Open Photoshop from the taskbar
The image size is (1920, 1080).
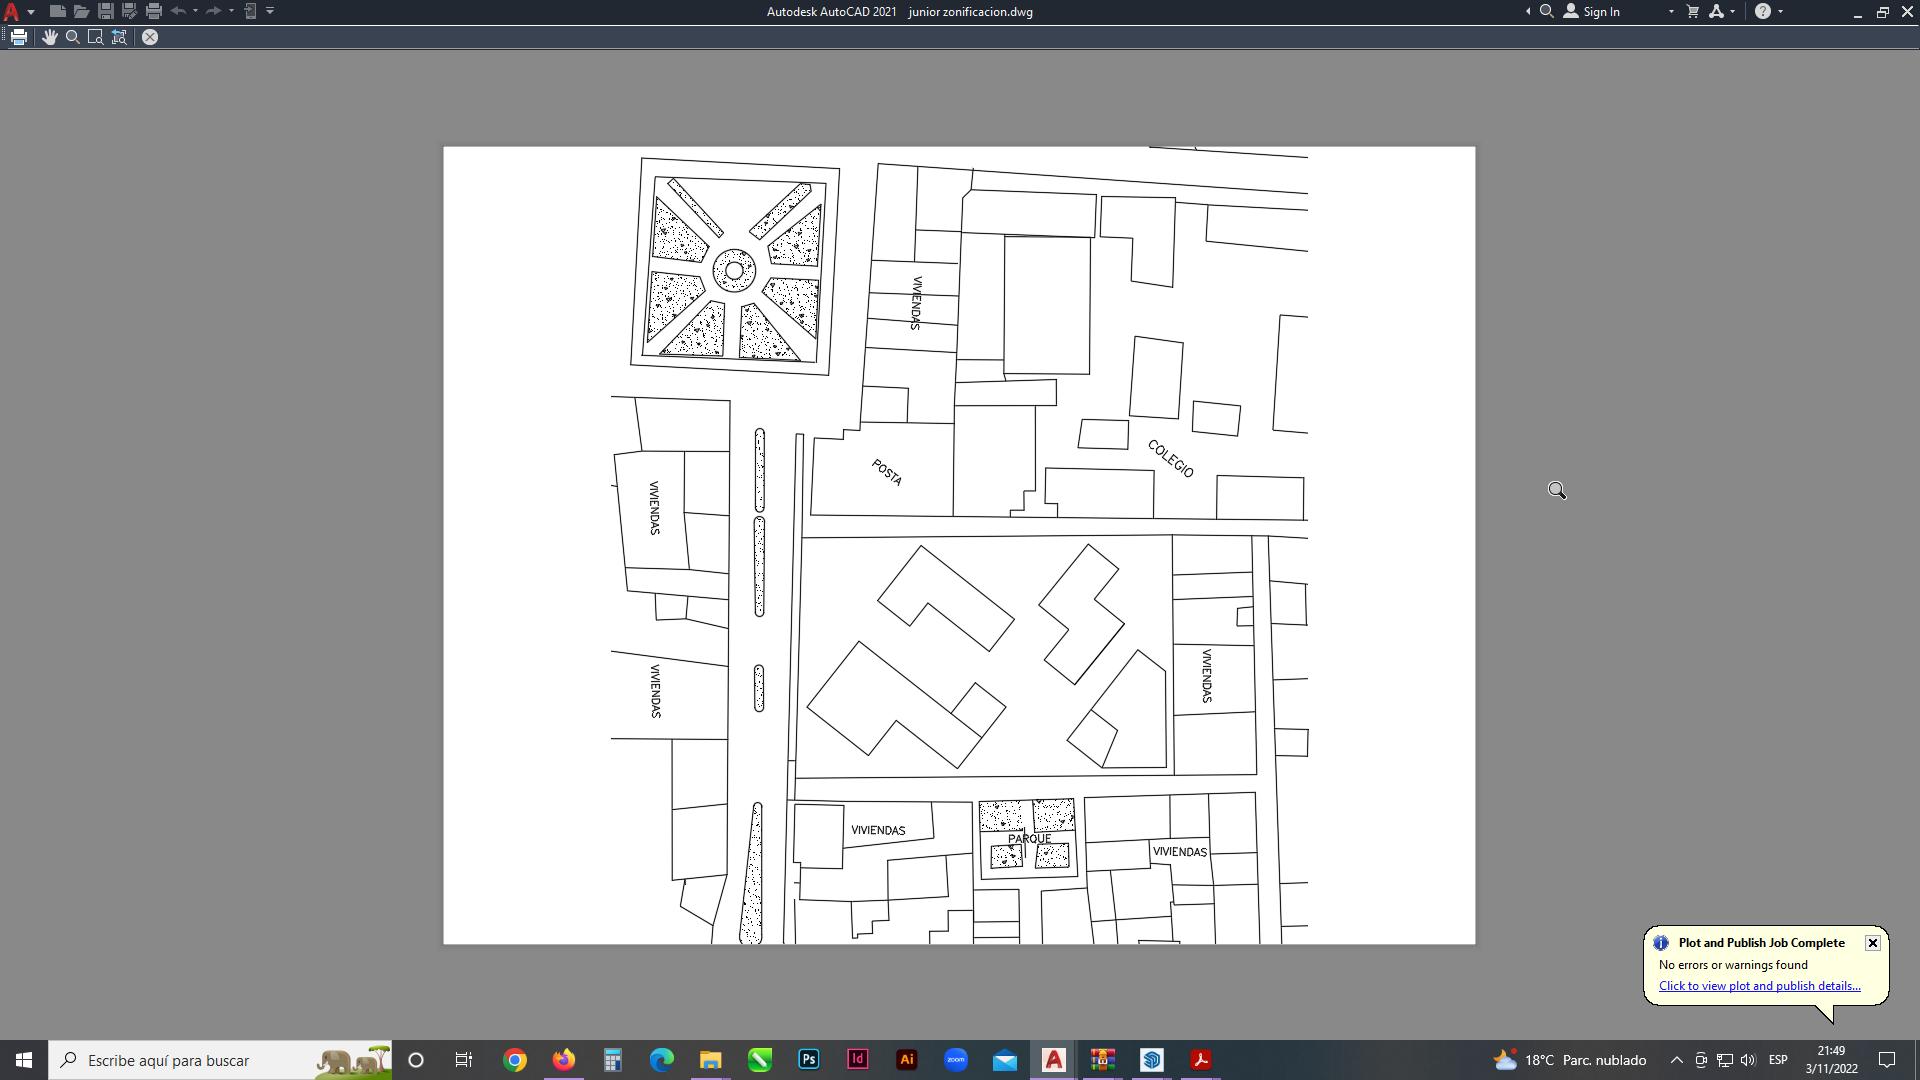809,1060
